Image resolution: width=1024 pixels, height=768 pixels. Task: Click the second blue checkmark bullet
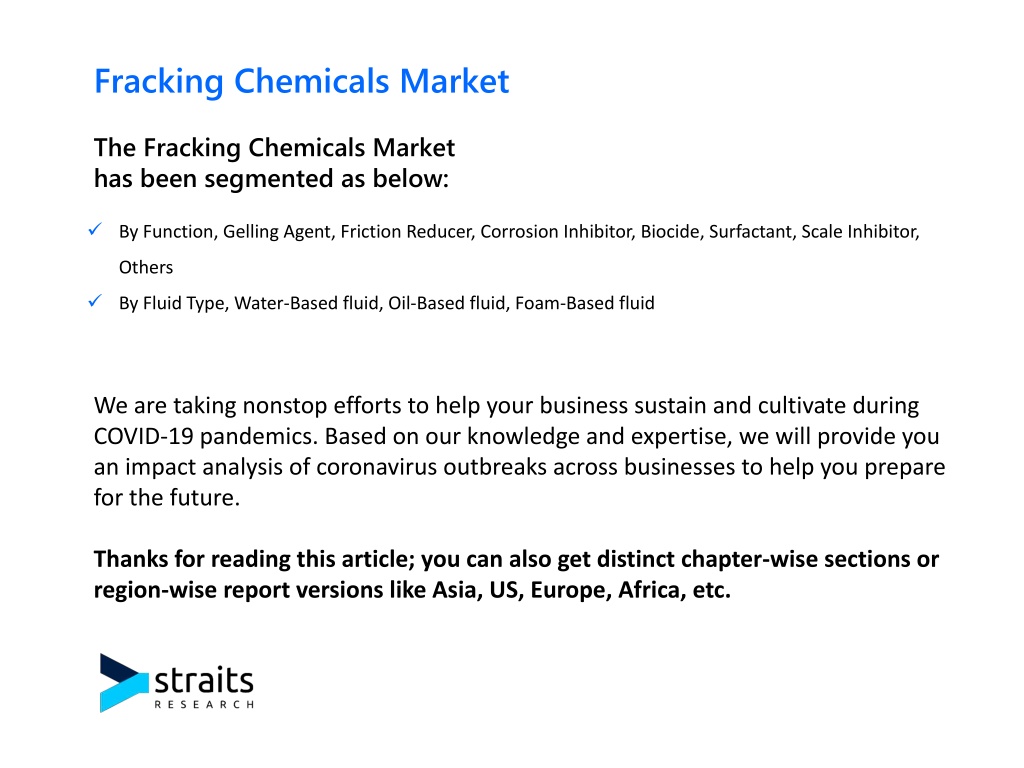tap(95, 301)
